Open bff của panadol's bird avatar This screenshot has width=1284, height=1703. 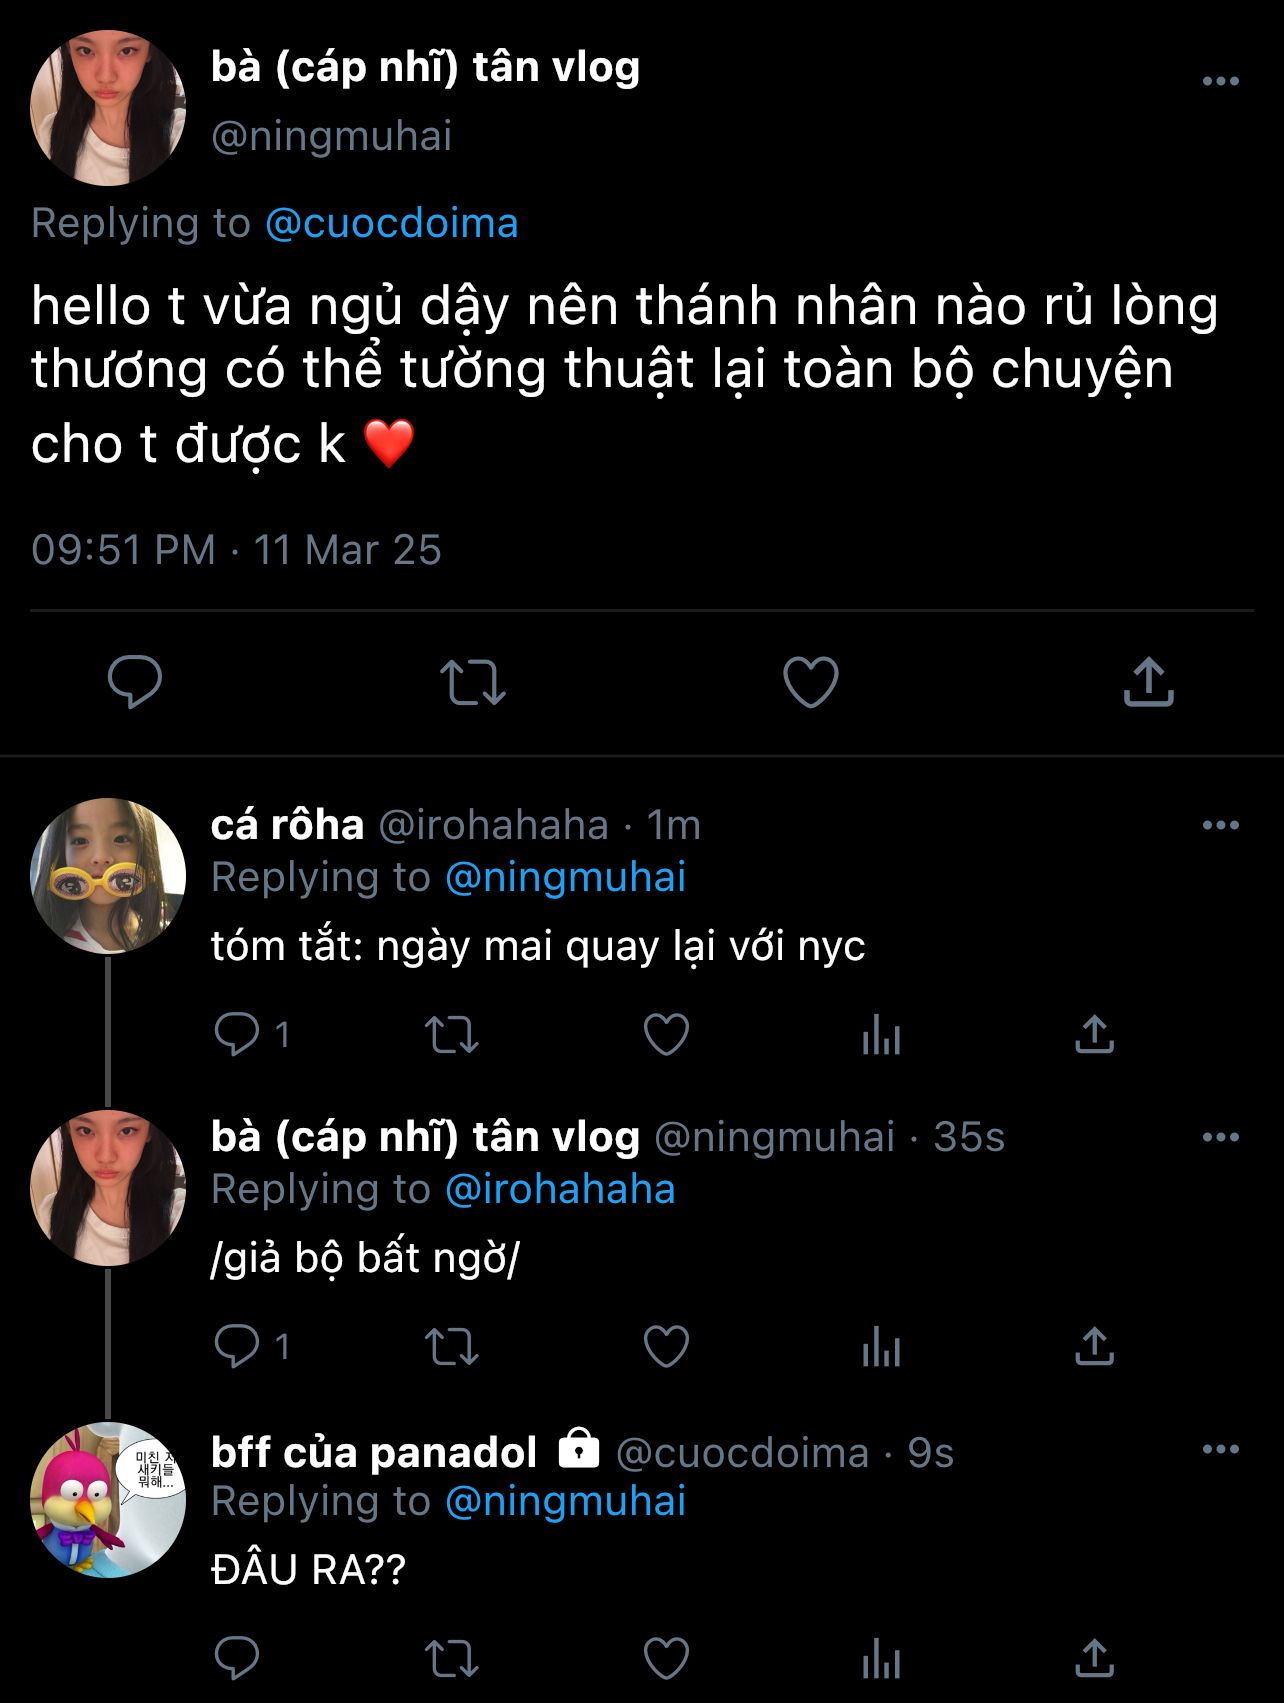pyautogui.click(x=108, y=1500)
